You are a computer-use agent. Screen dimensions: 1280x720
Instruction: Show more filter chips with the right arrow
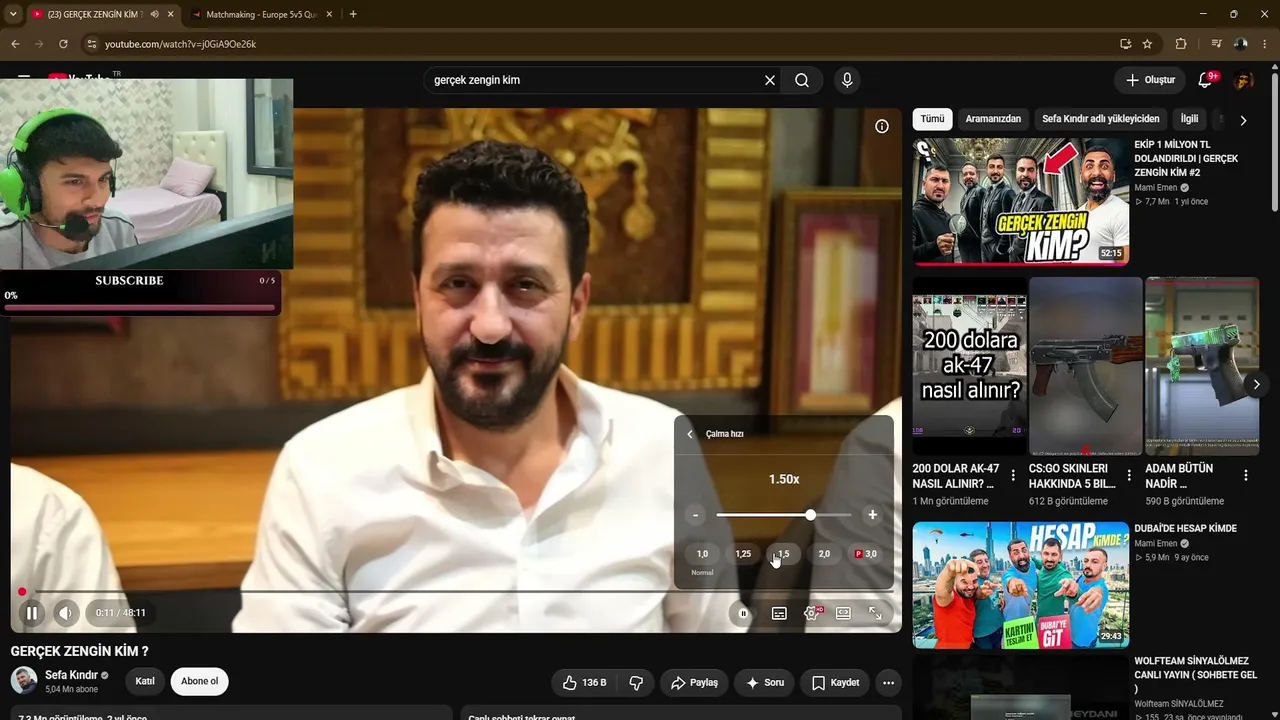(1243, 120)
